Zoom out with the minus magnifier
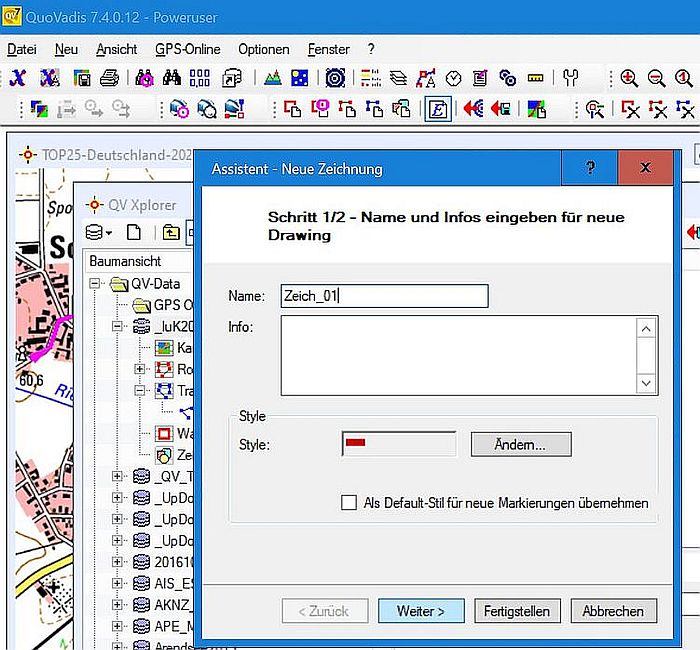 point(657,78)
